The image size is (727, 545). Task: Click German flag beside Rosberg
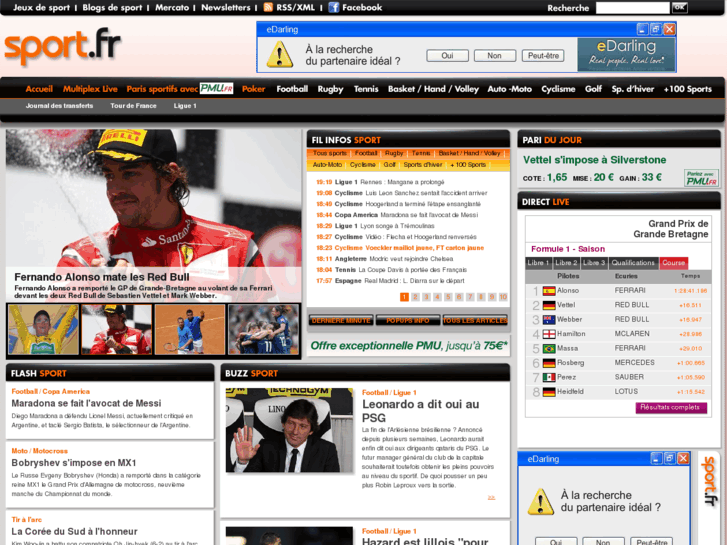coord(549,363)
